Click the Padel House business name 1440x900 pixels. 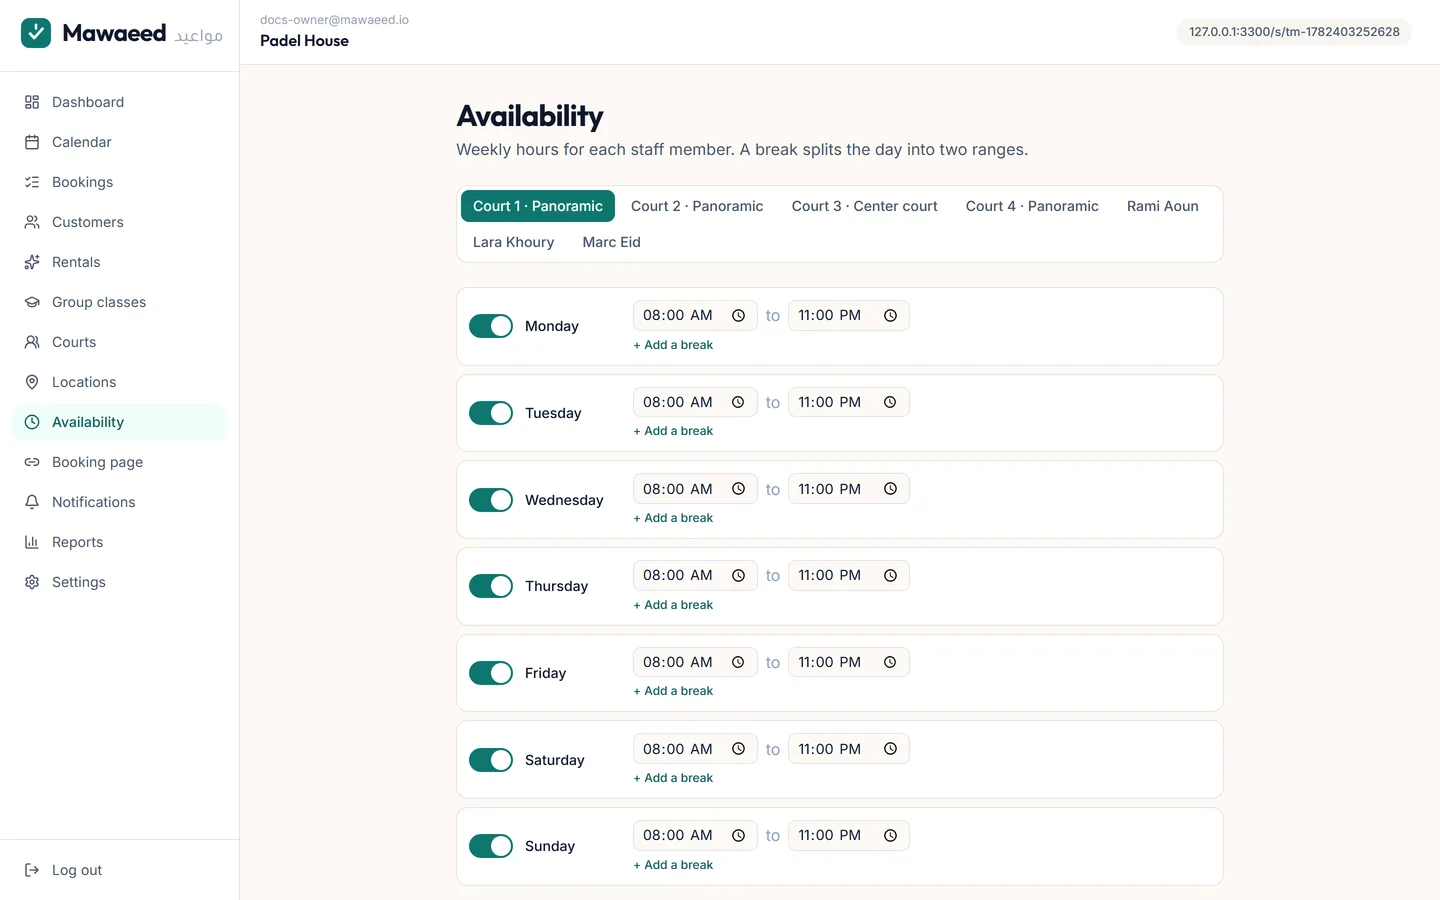point(304,41)
